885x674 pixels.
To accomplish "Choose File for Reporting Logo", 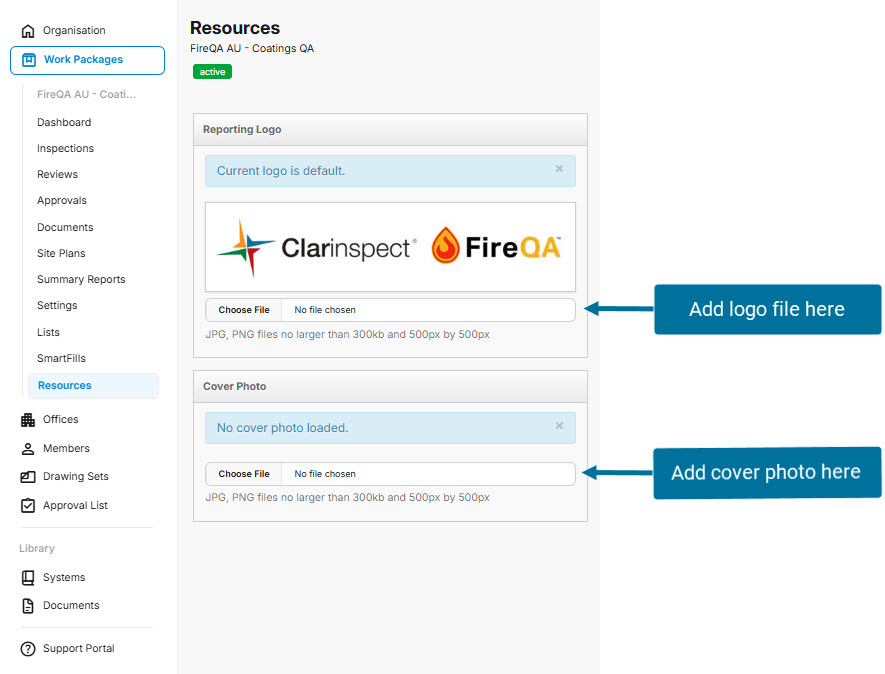I will [x=244, y=310].
